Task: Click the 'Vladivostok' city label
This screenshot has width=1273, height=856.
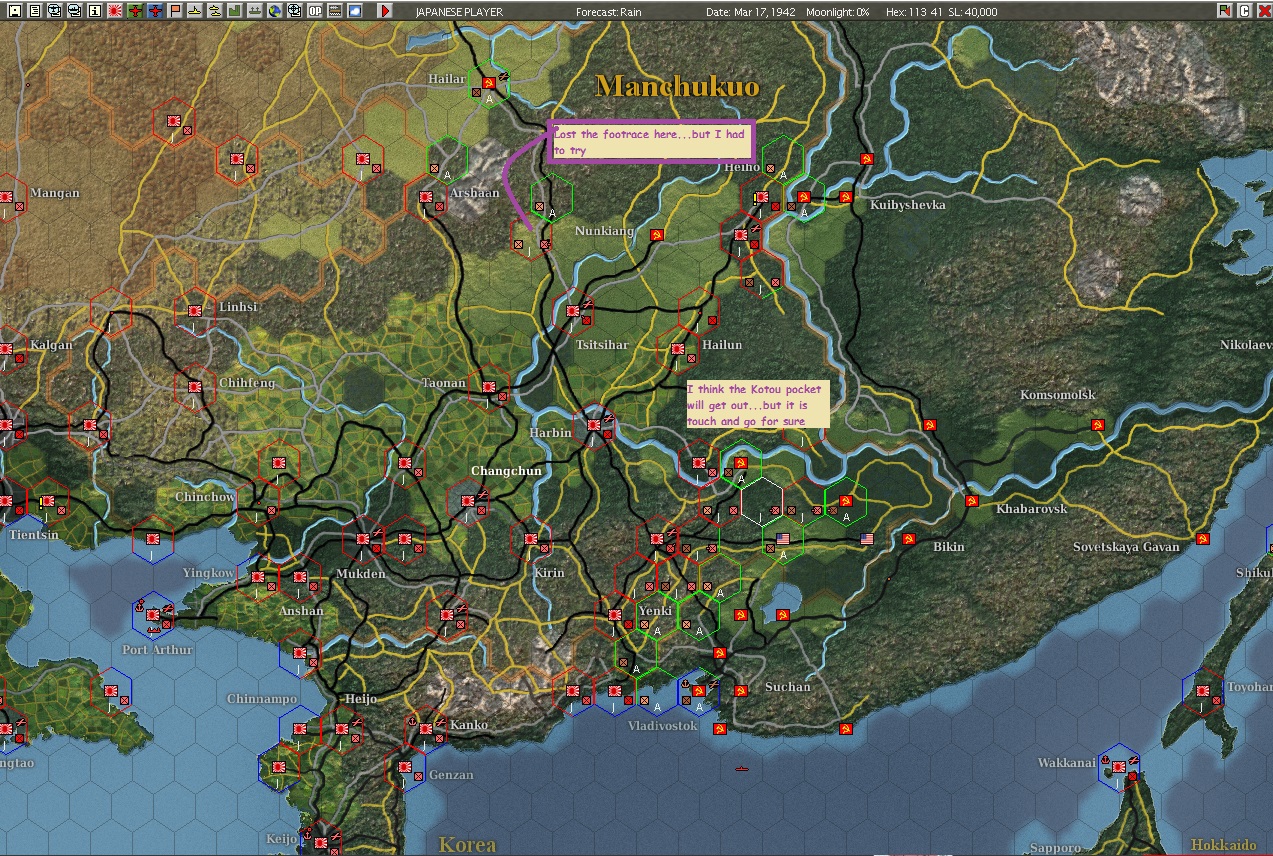Action: click(x=663, y=726)
